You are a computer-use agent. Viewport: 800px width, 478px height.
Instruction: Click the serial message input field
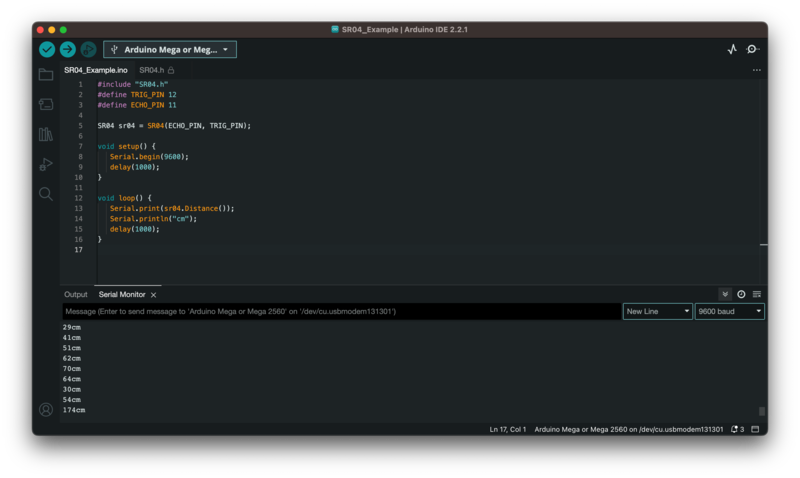(x=341, y=311)
